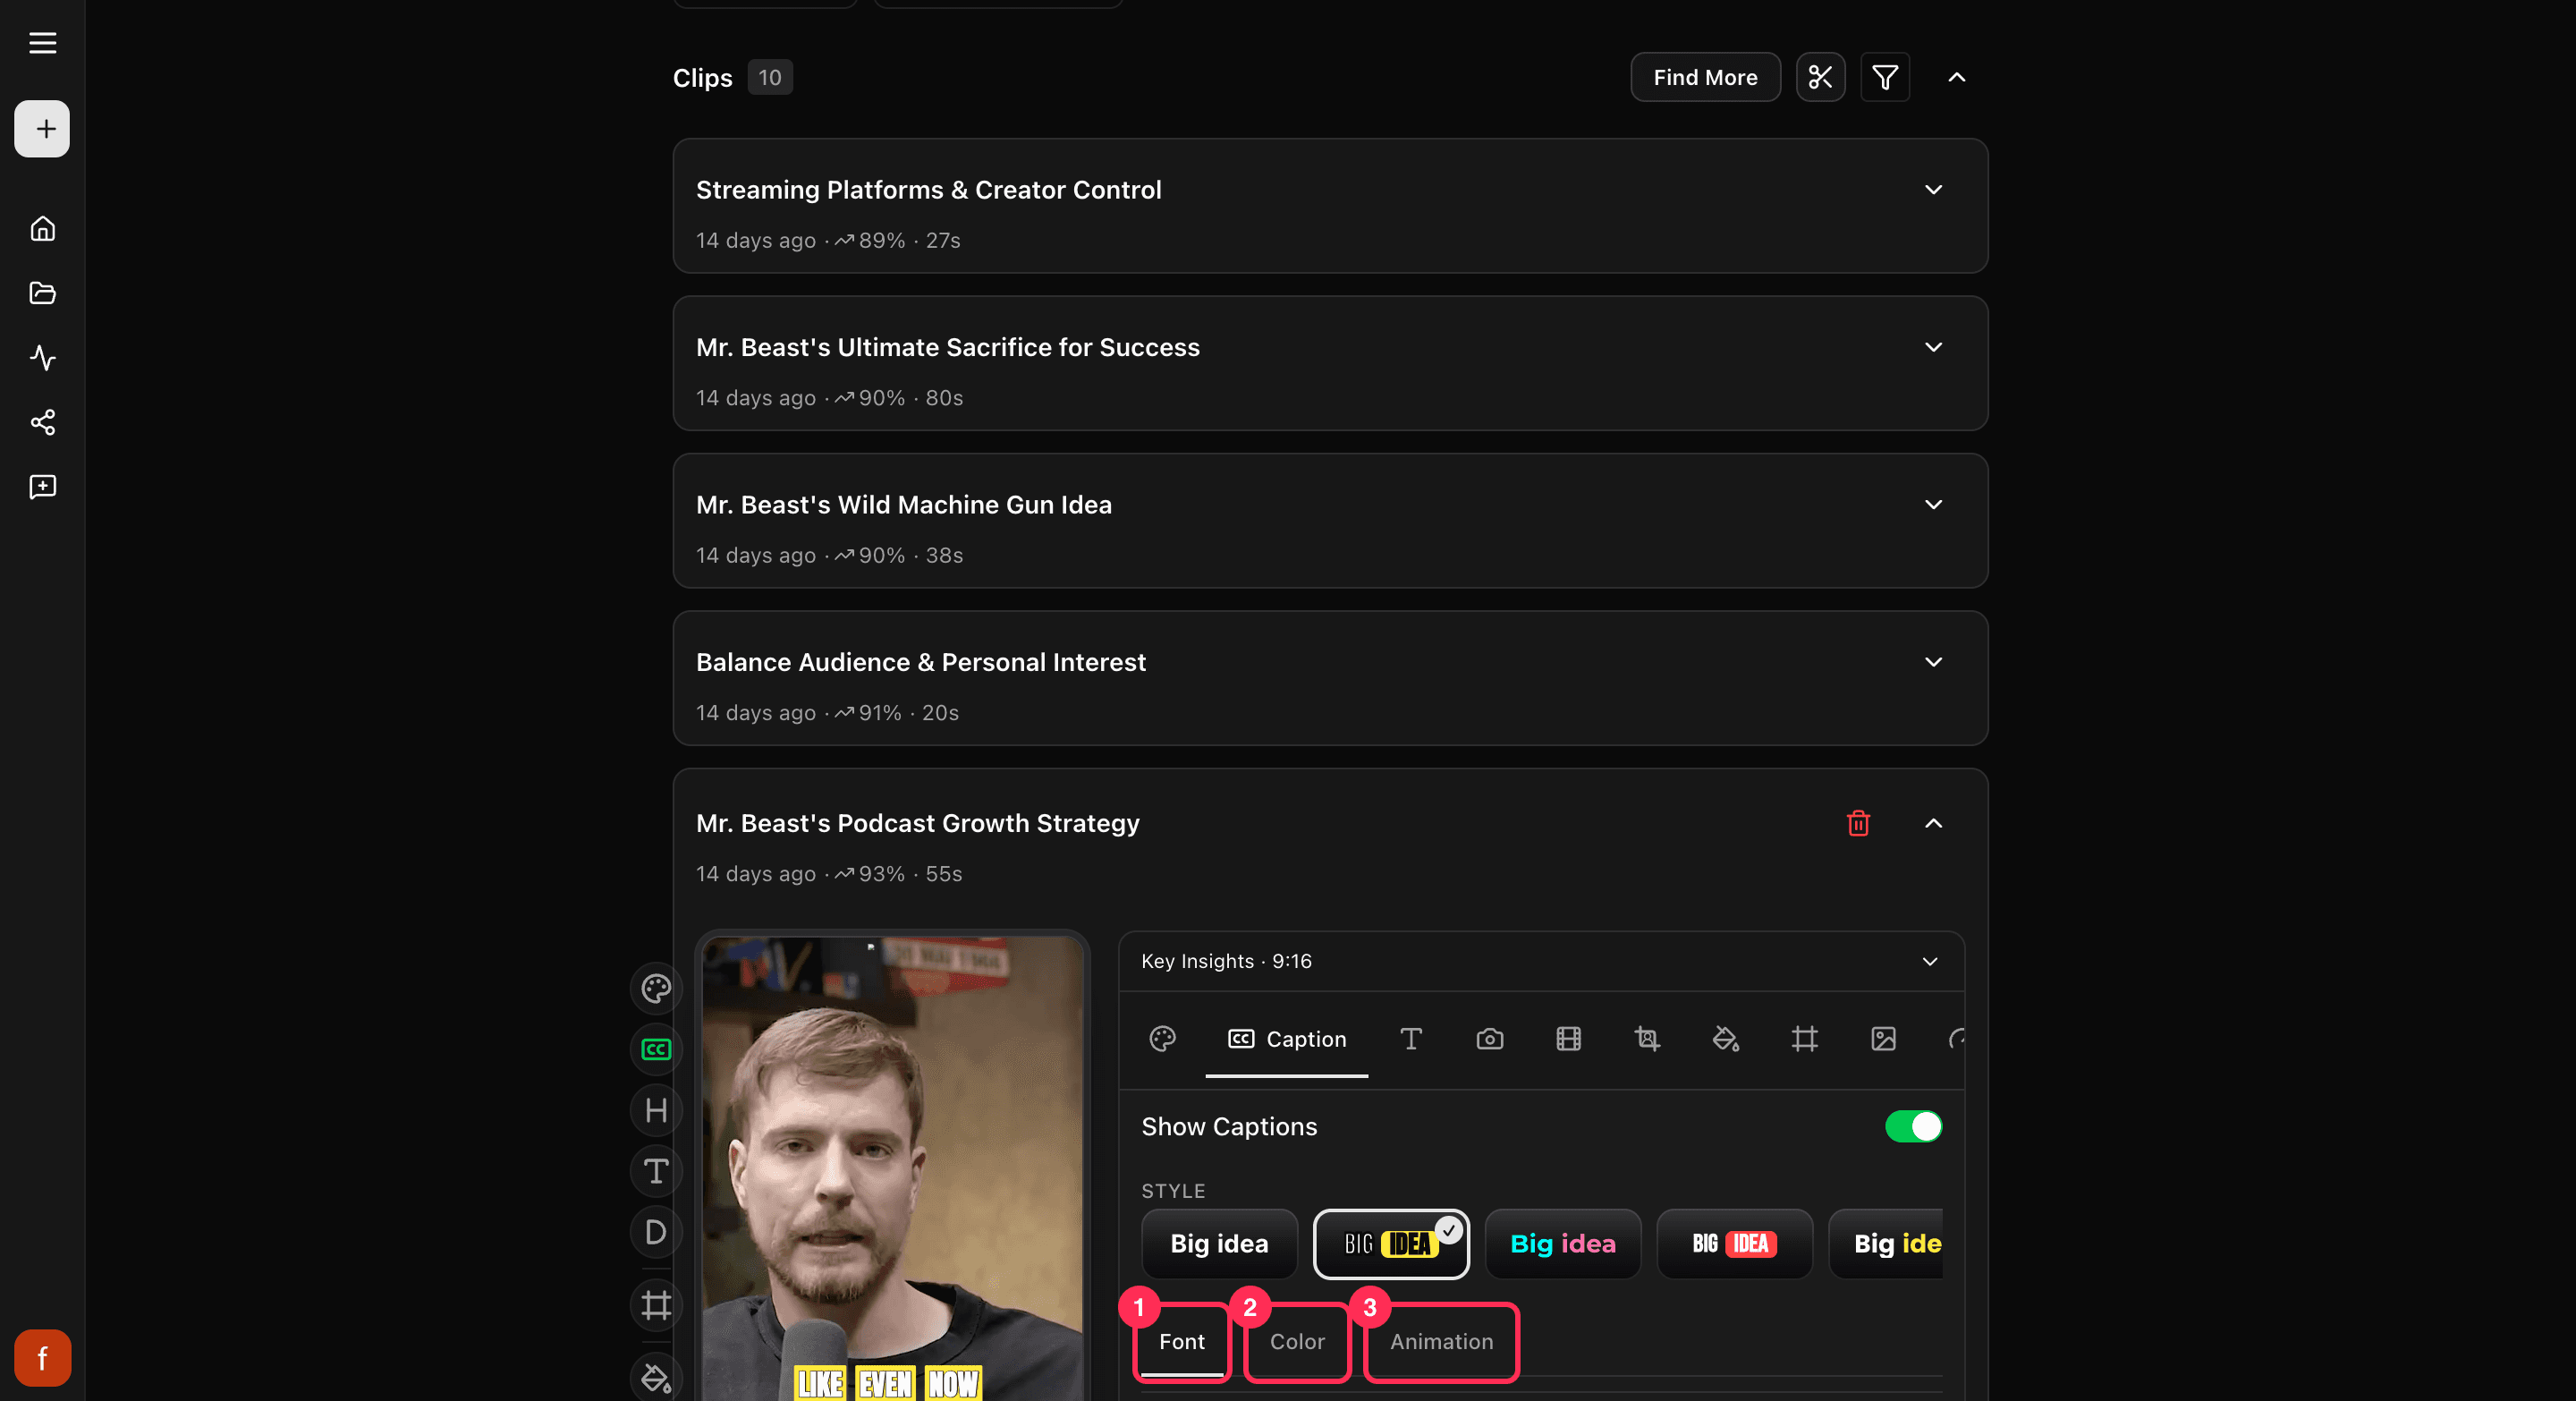This screenshot has width=2576, height=1401.
Task: Click the frame grid icon beside preview
Action: (656, 1305)
